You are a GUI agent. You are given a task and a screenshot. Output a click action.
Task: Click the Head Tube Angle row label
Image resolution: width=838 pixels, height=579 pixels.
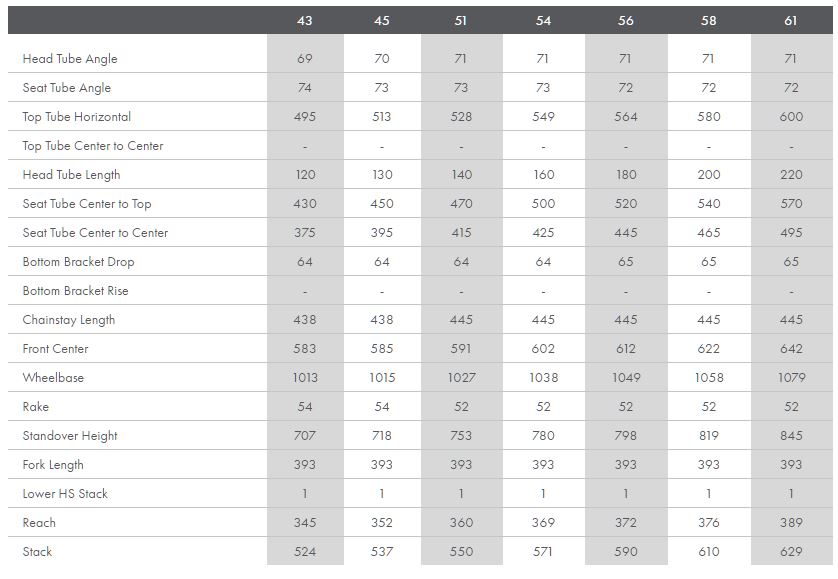tap(70, 59)
